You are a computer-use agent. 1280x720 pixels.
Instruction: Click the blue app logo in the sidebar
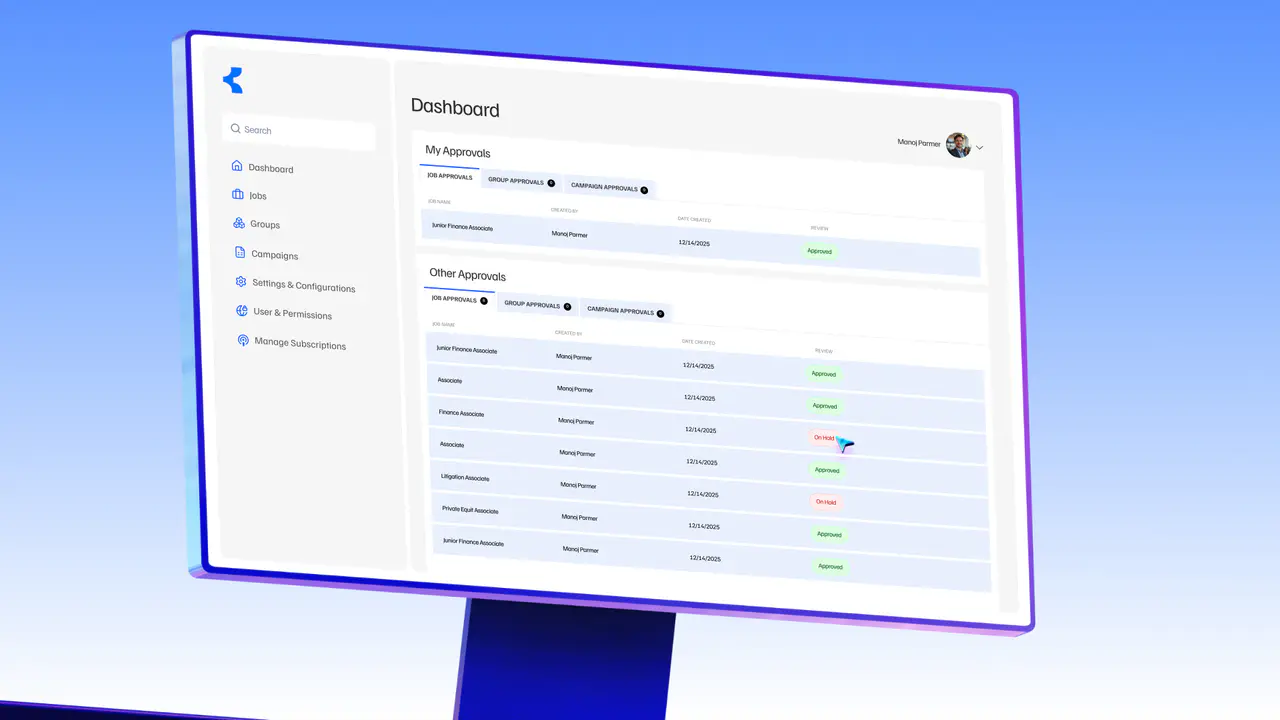233,81
